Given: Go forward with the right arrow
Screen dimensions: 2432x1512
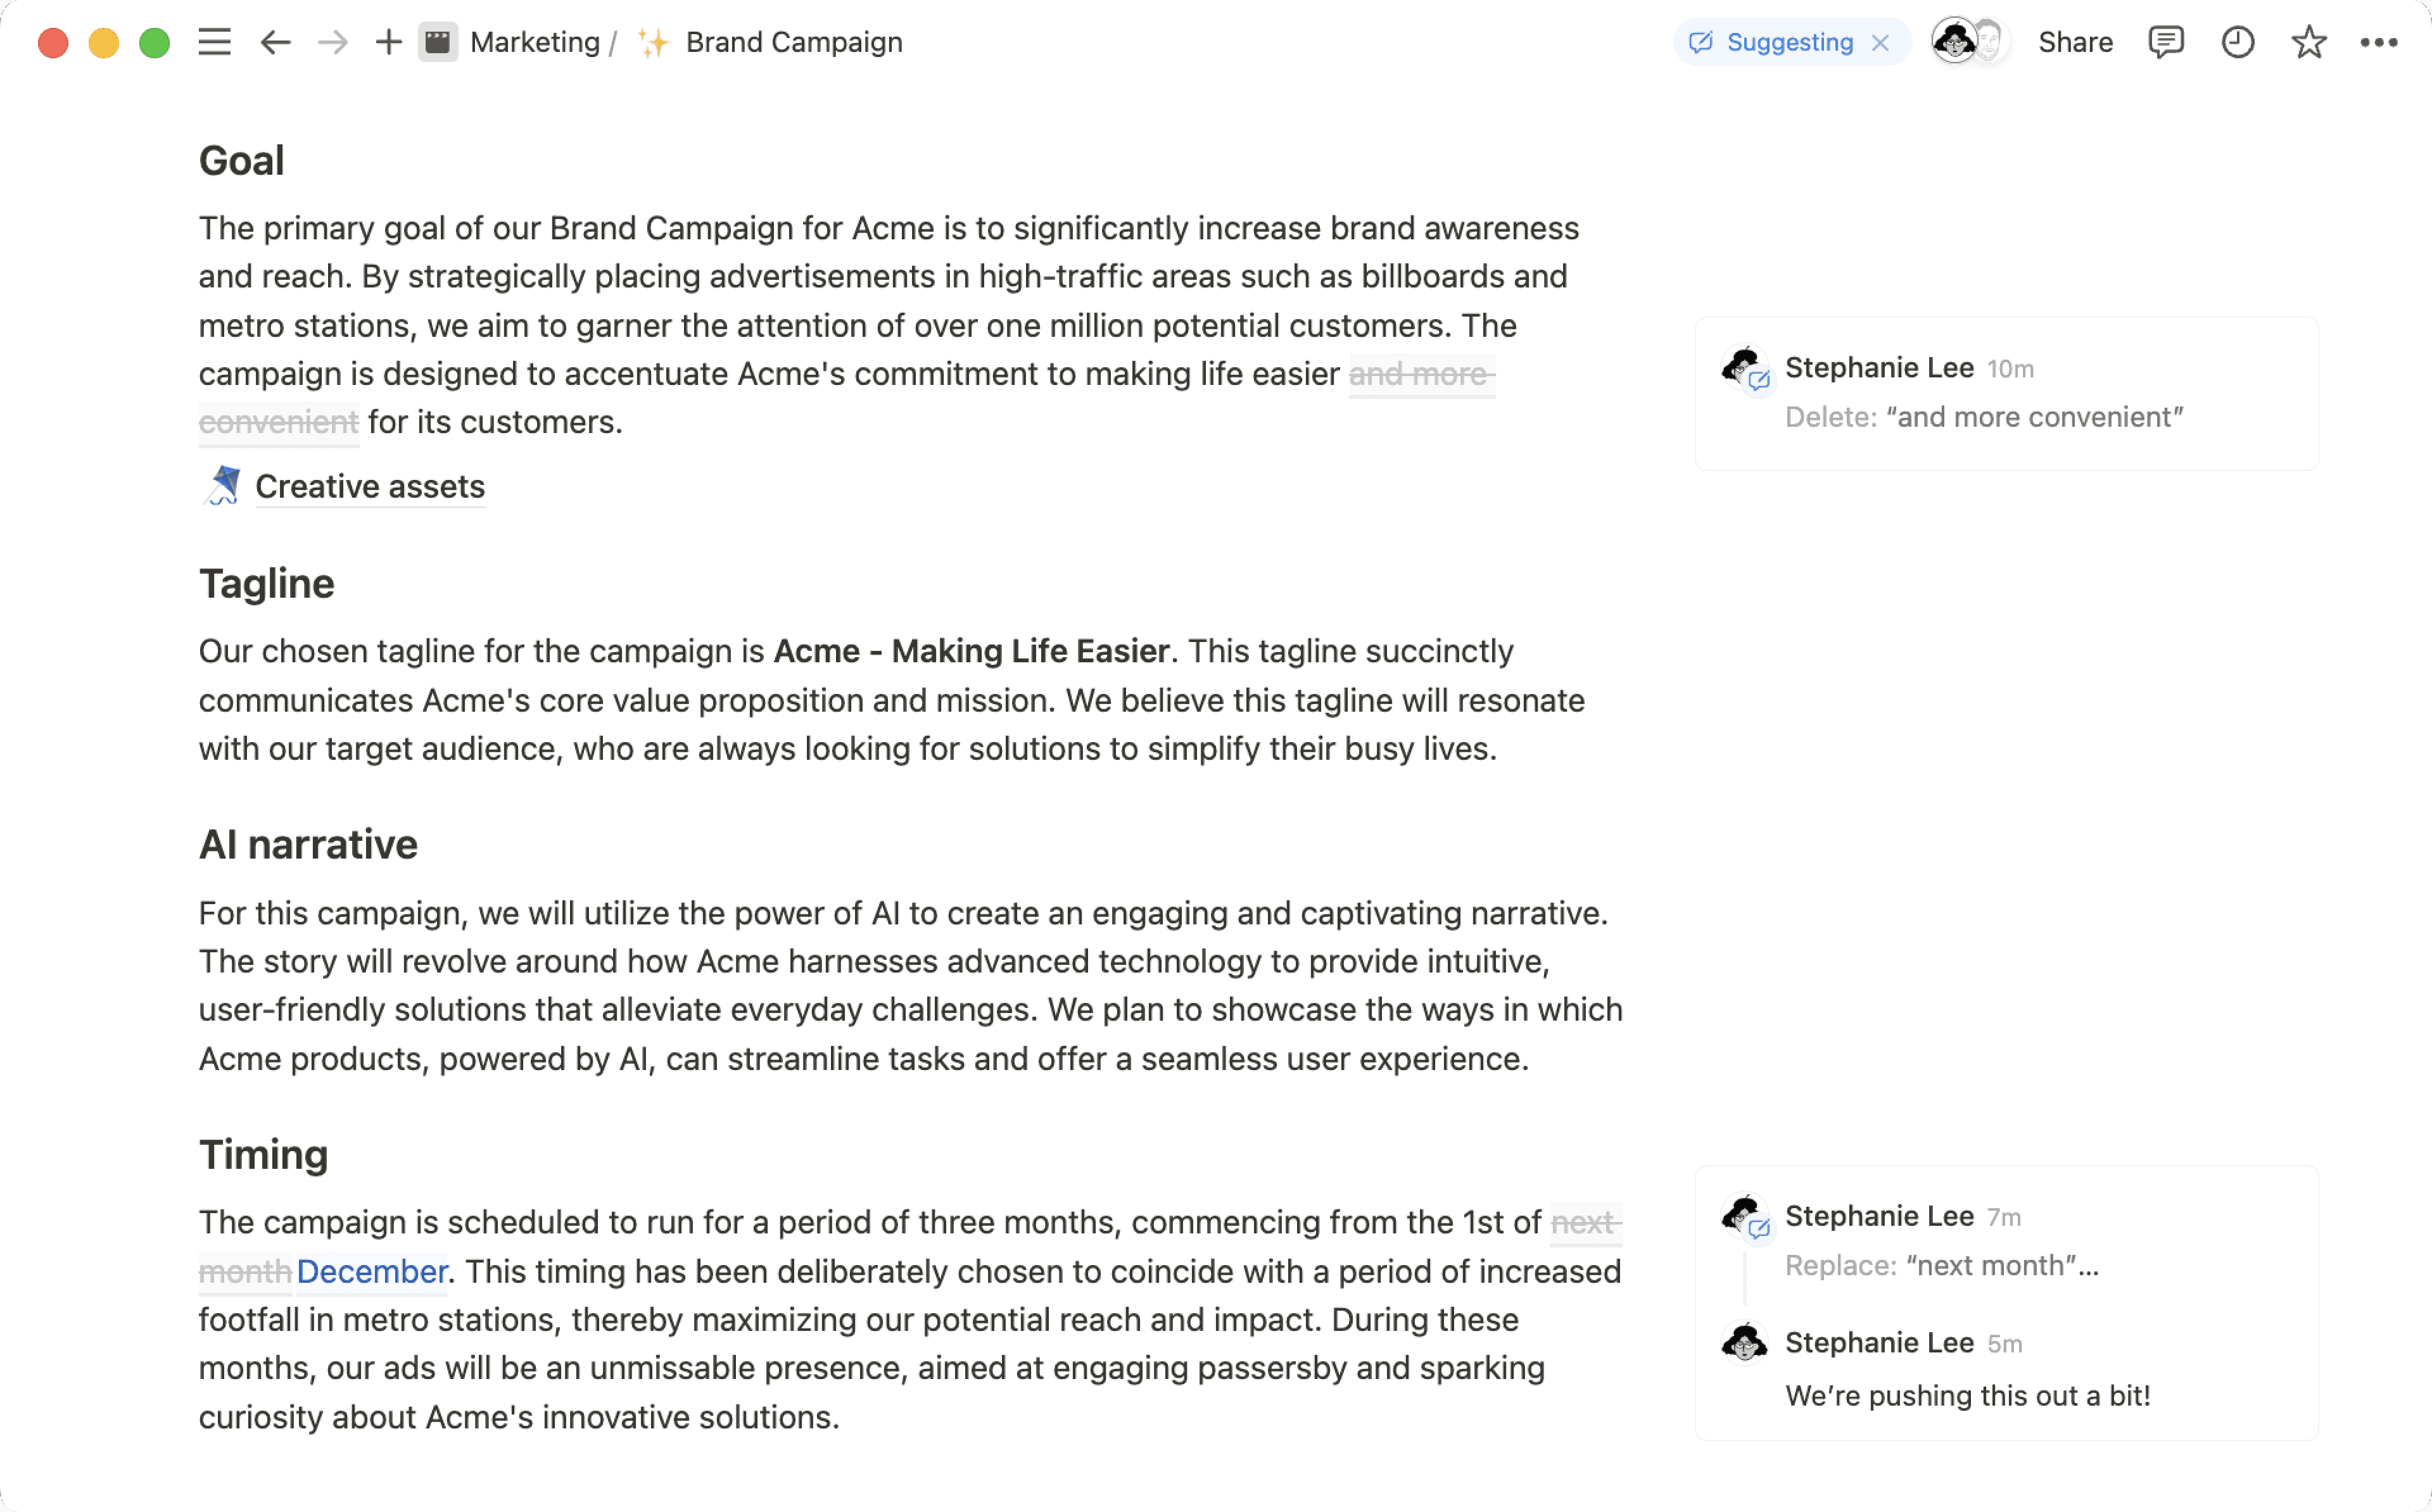Looking at the screenshot, I should click(332, 42).
